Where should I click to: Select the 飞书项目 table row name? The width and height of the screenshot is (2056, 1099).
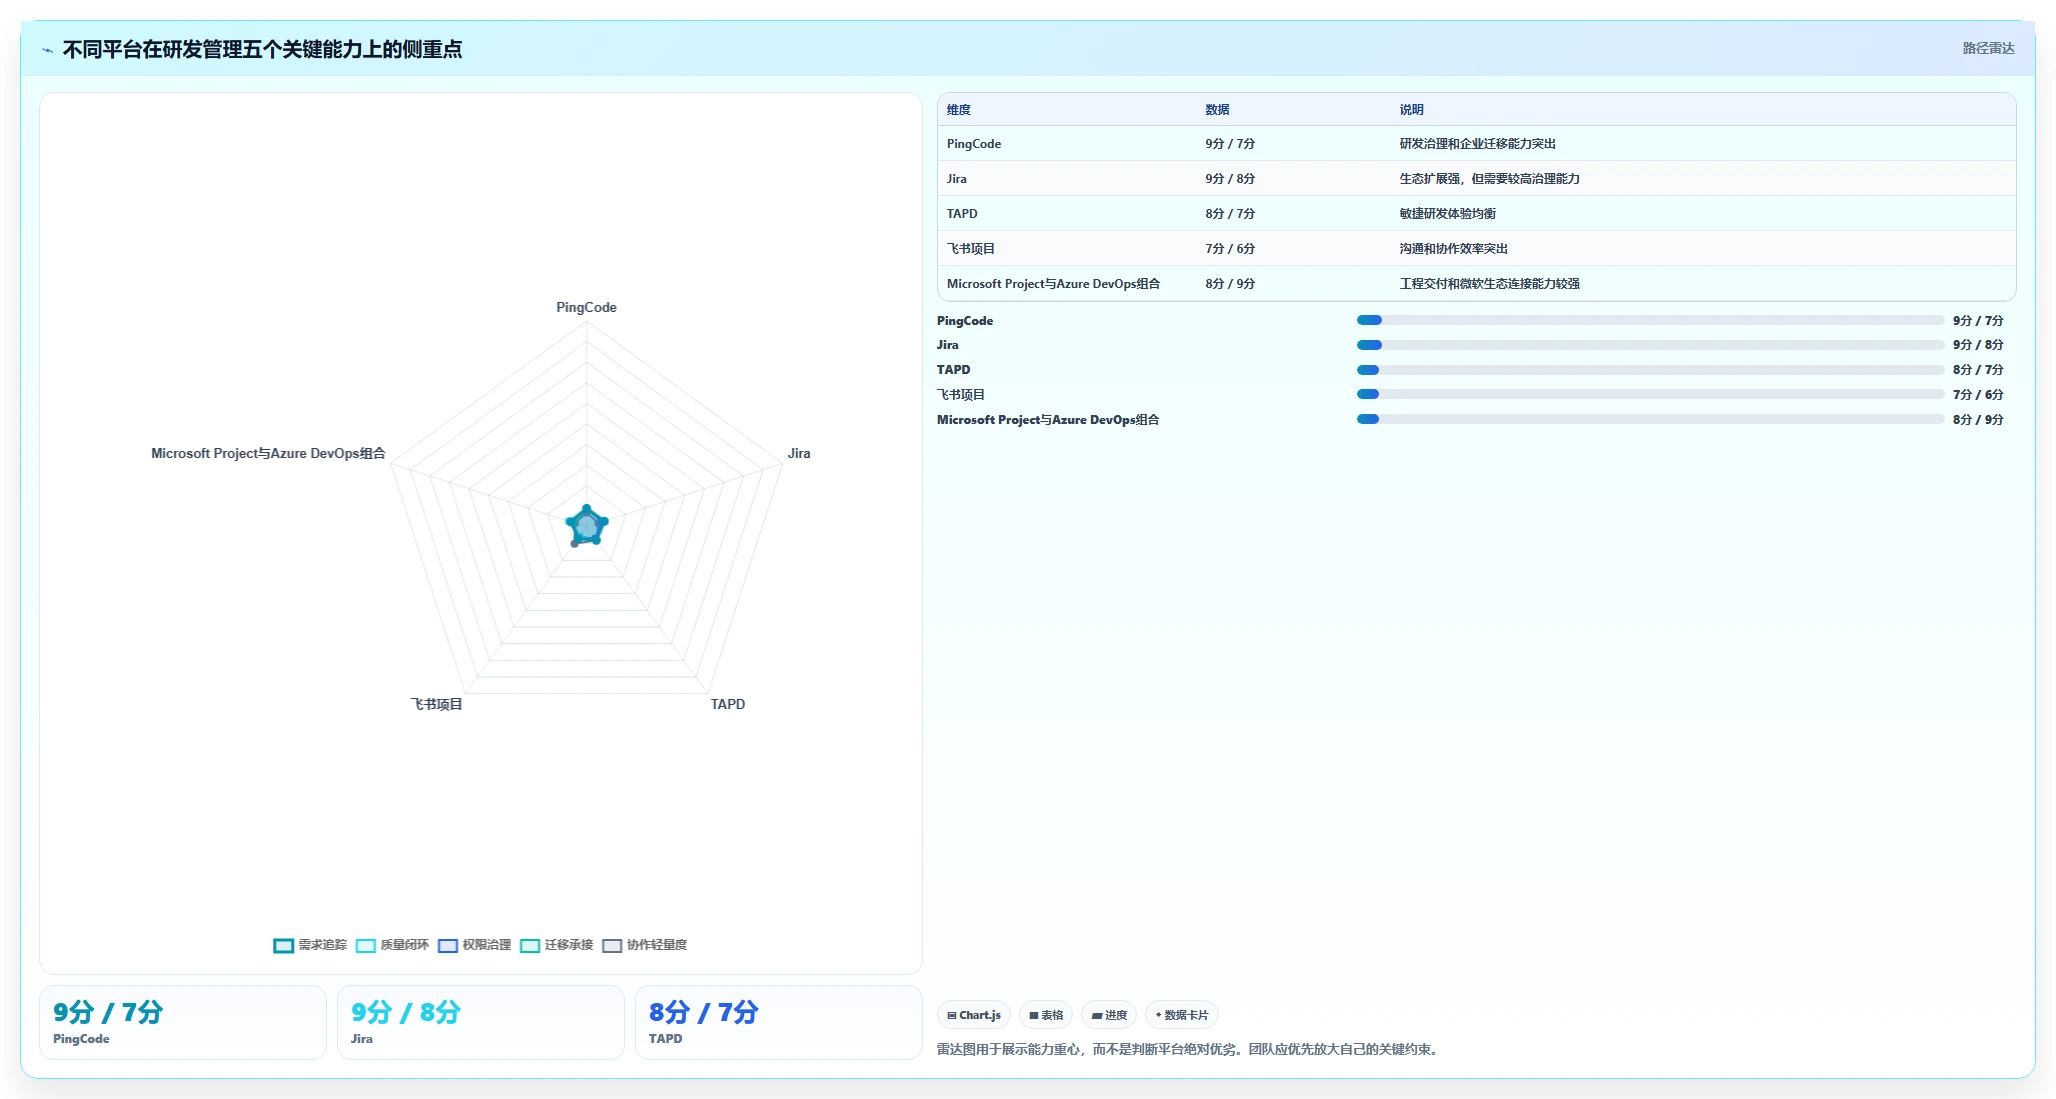971,249
